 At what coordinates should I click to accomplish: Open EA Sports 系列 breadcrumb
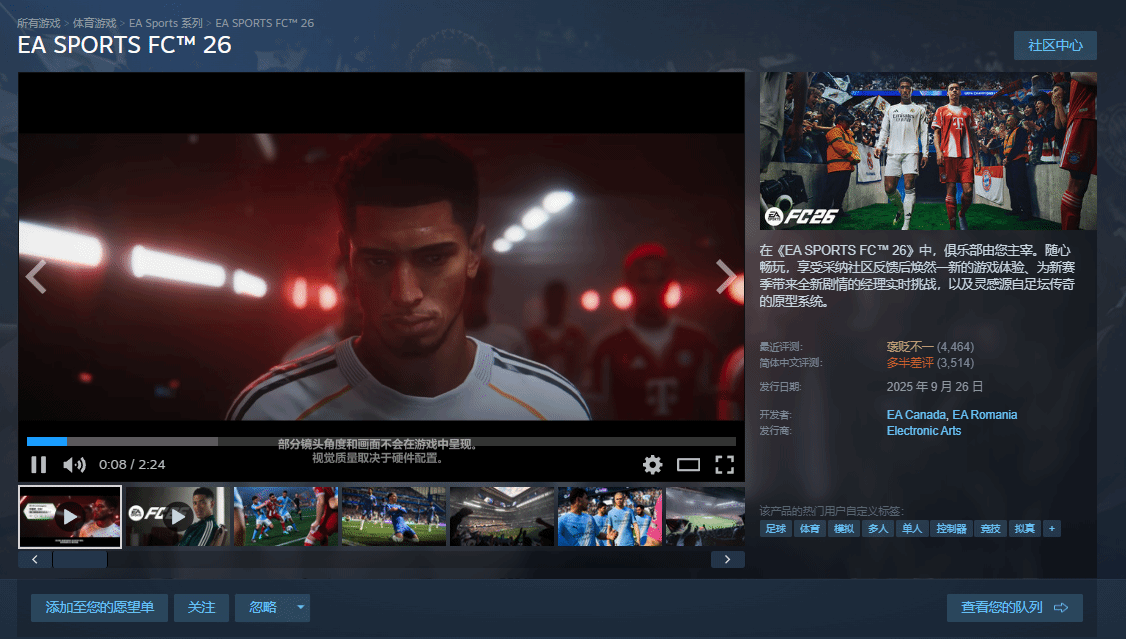pyautogui.click(x=165, y=23)
